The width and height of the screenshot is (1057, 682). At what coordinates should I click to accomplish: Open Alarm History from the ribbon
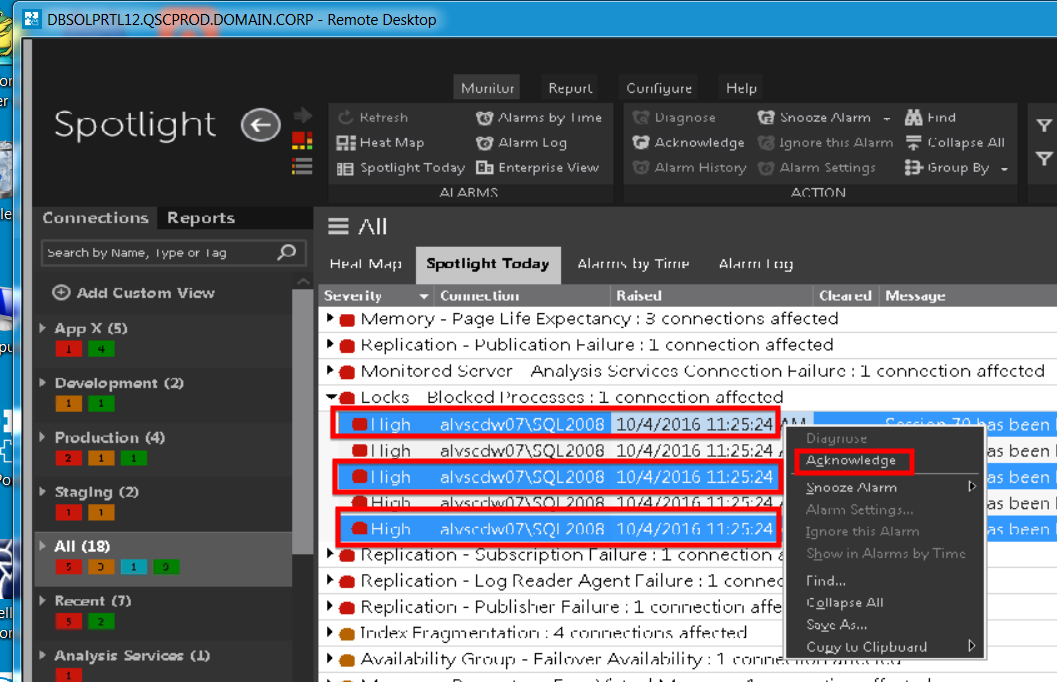point(689,168)
